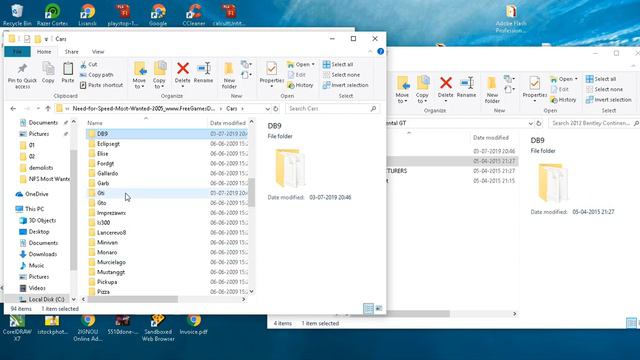
Task: Open Properties in Cars window ribbon
Action: (271, 74)
